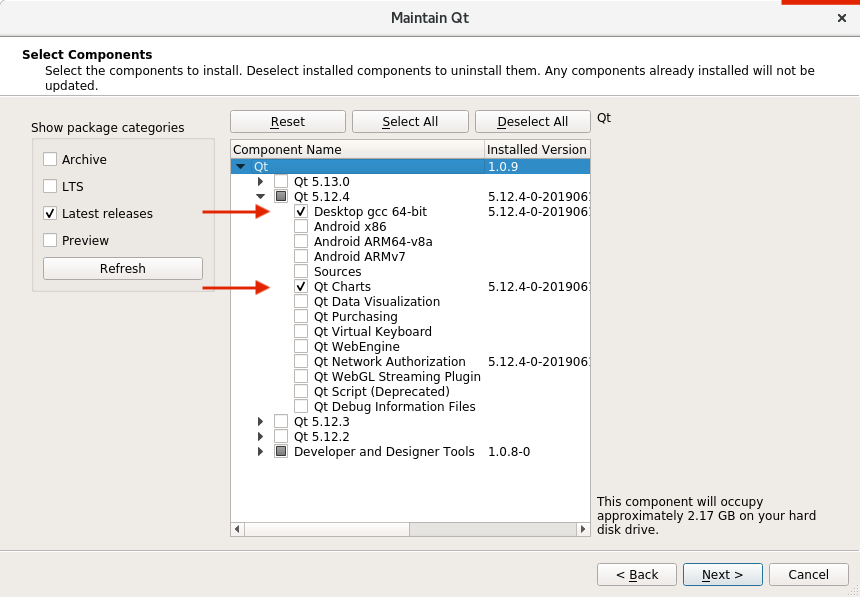
Task: Enable the LTS package category
Action: [x=50, y=186]
